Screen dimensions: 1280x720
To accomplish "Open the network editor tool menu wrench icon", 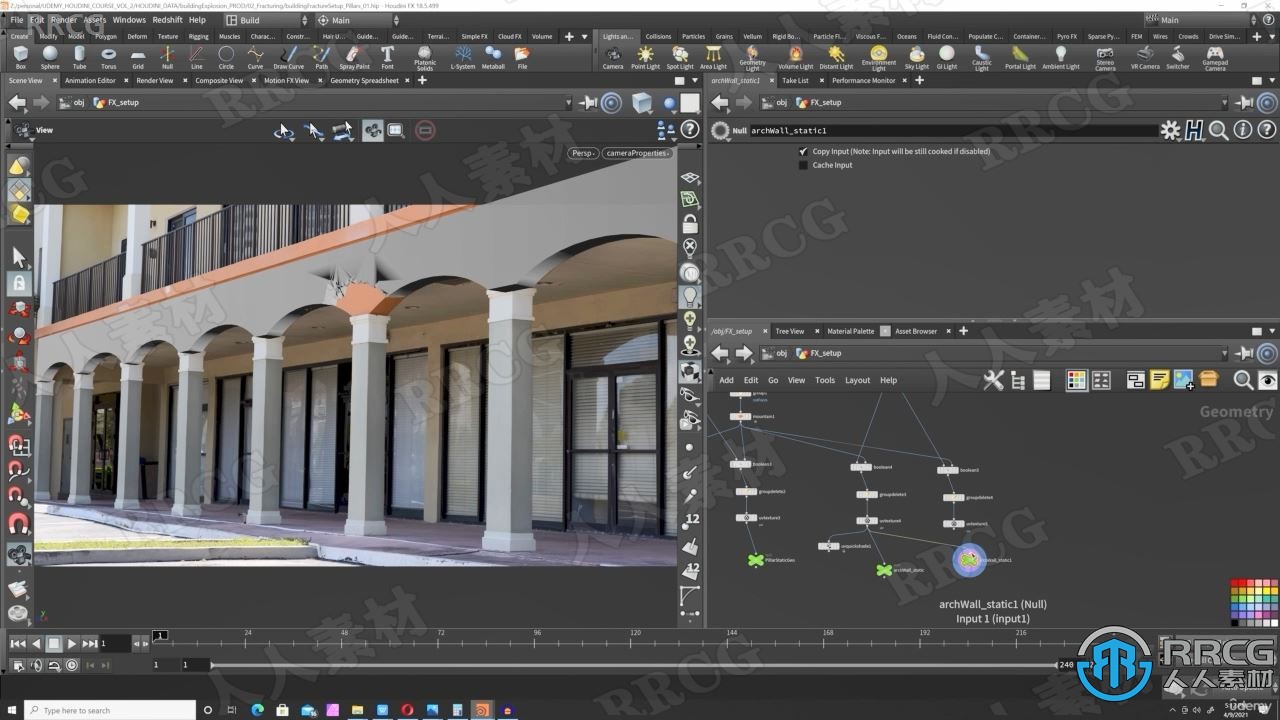I will (x=993, y=380).
